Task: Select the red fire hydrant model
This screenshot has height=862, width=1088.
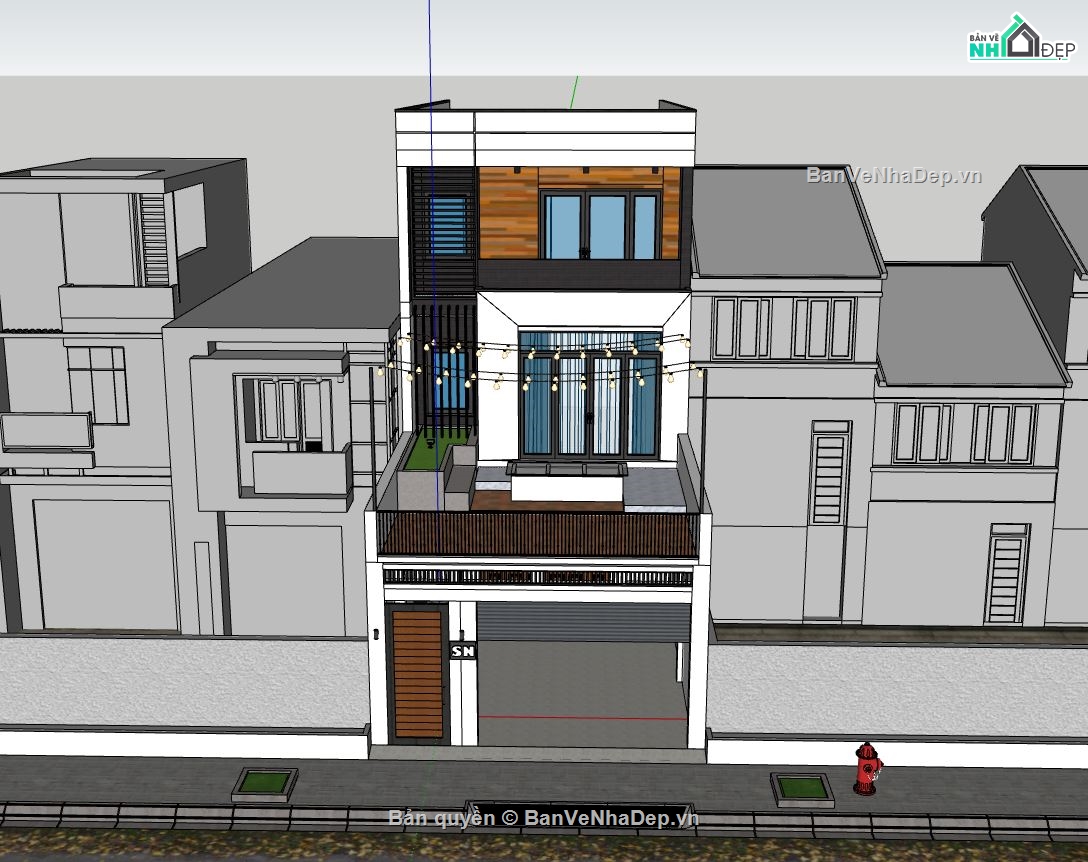Action: [x=867, y=768]
